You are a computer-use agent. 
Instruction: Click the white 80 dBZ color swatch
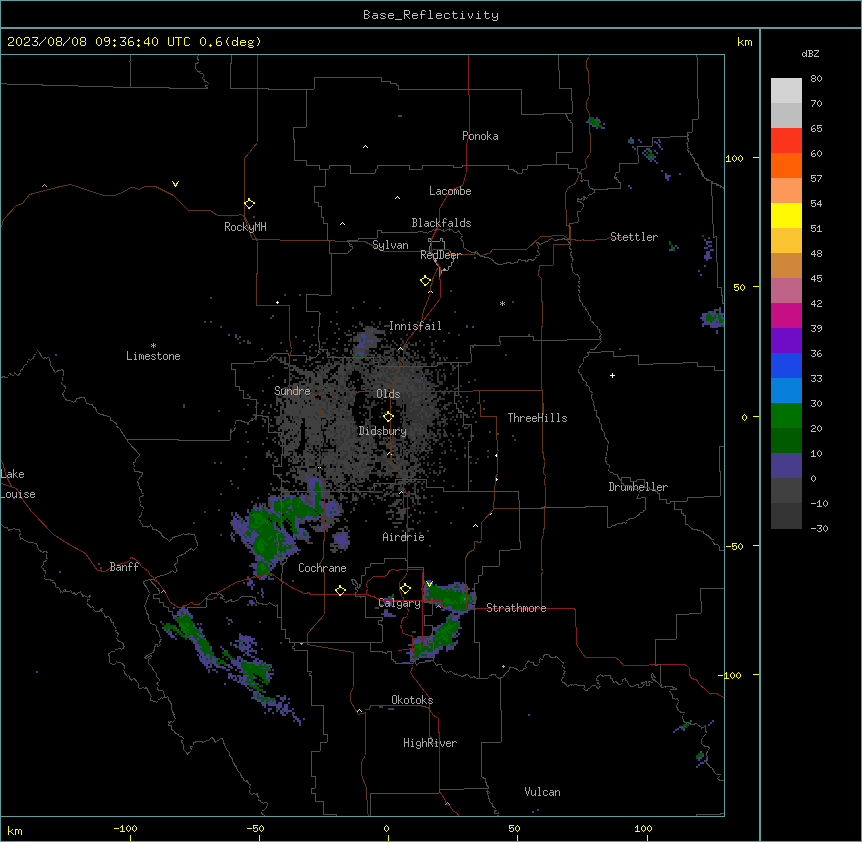[786, 91]
